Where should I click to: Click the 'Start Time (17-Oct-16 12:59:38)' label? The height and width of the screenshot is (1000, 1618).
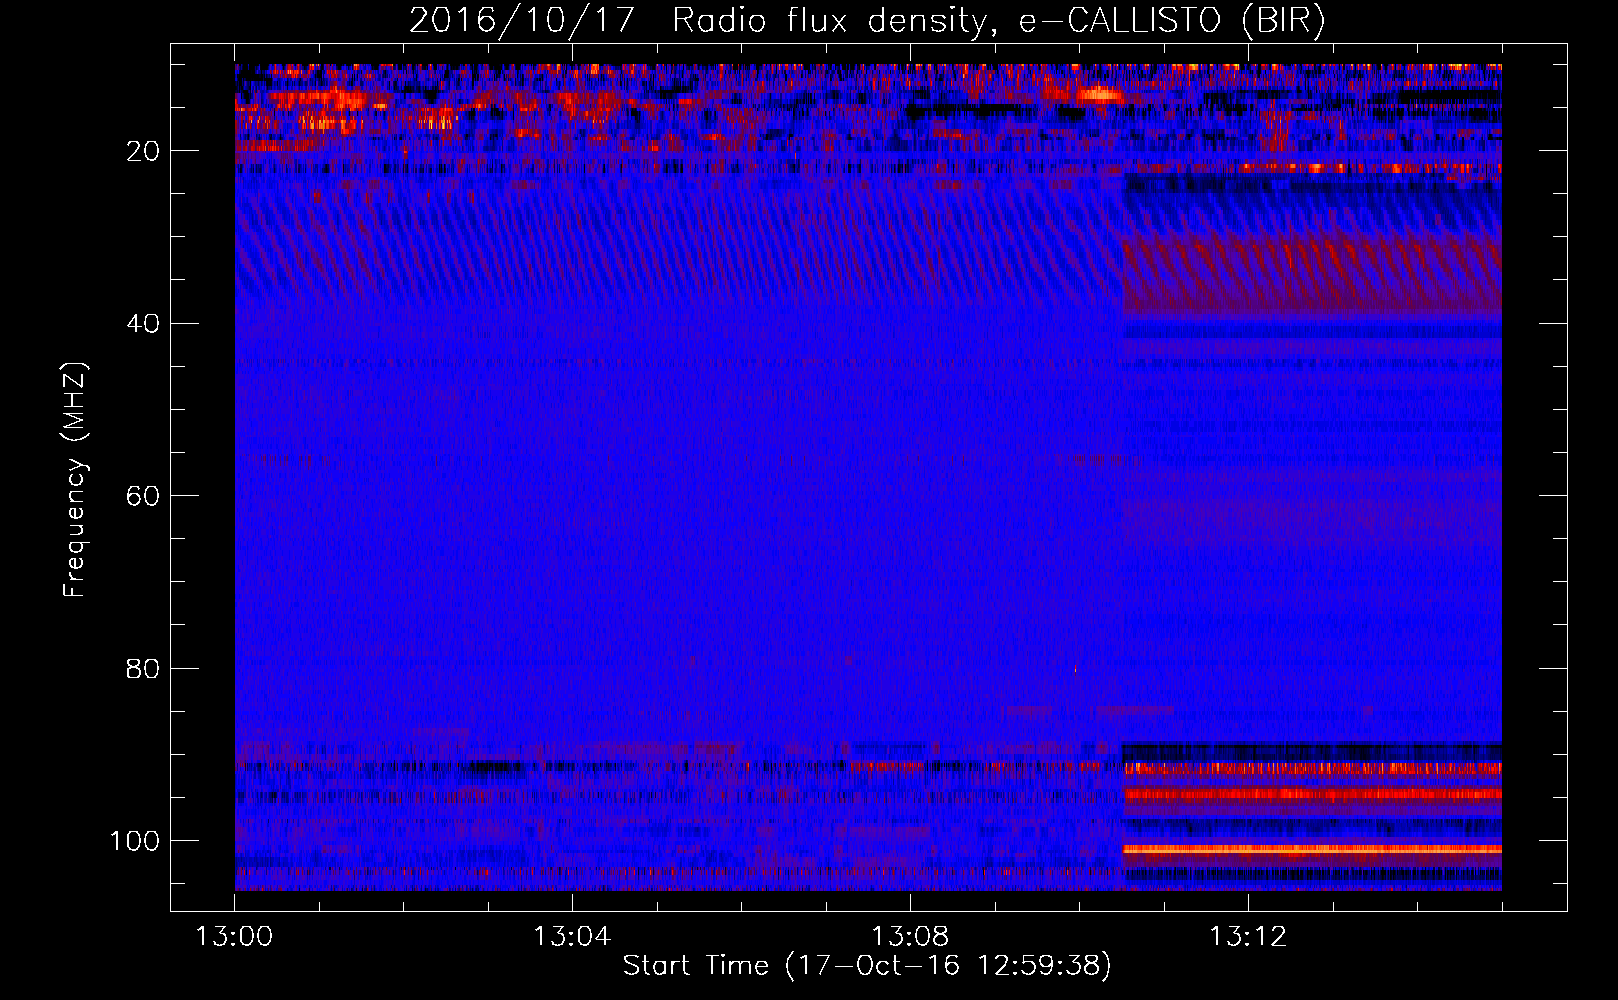867,966
